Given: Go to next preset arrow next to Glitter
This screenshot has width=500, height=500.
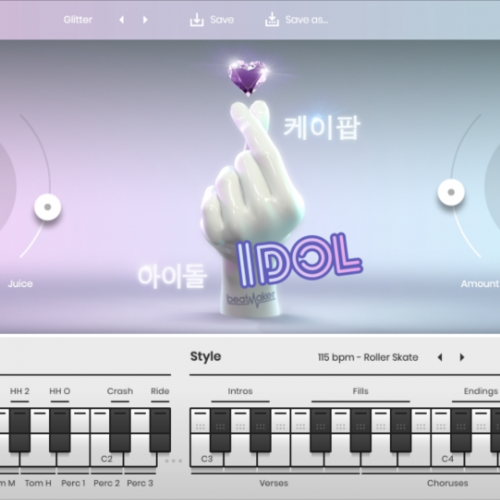Looking at the screenshot, I should tap(145, 20).
